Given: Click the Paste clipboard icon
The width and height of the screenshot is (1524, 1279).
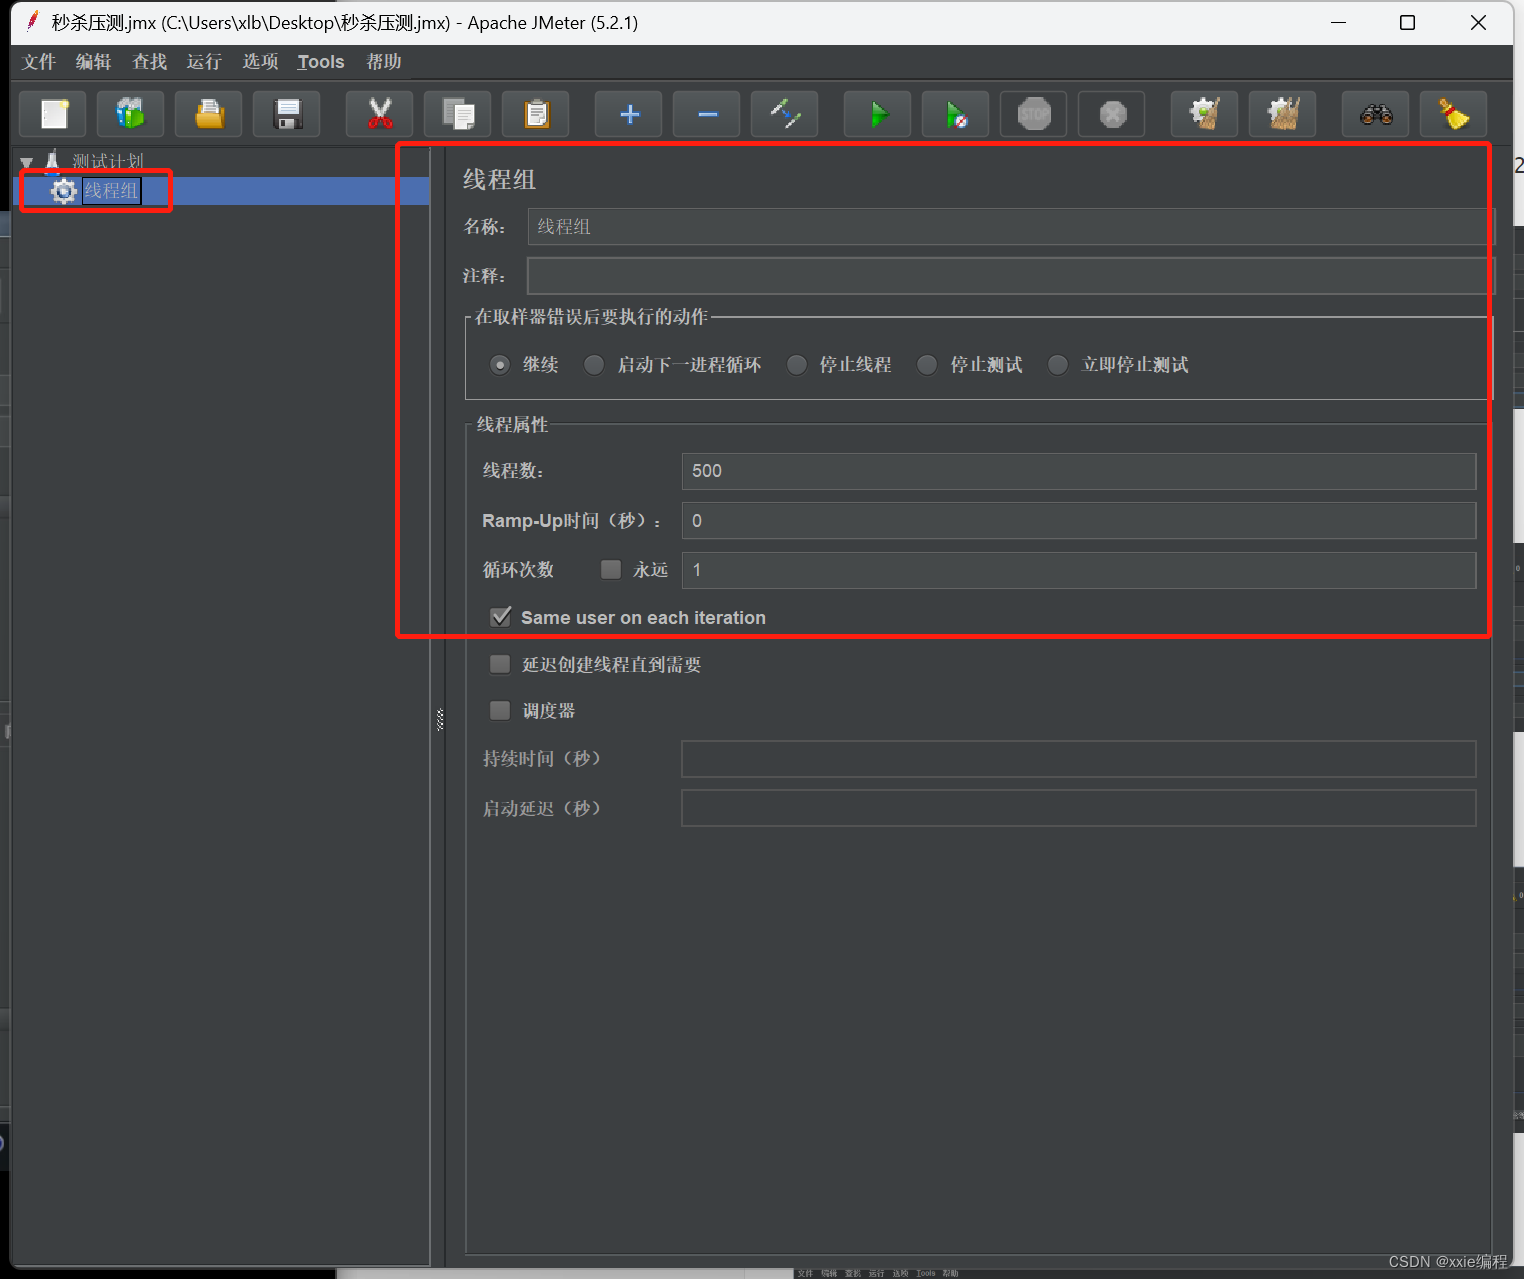Looking at the screenshot, I should pyautogui.click(x=536, y=114).
